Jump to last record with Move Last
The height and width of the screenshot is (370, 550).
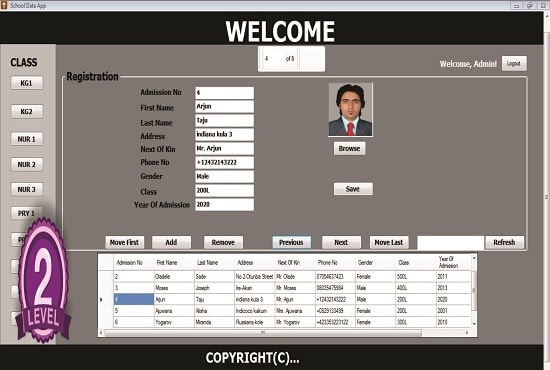click(389, 242)
